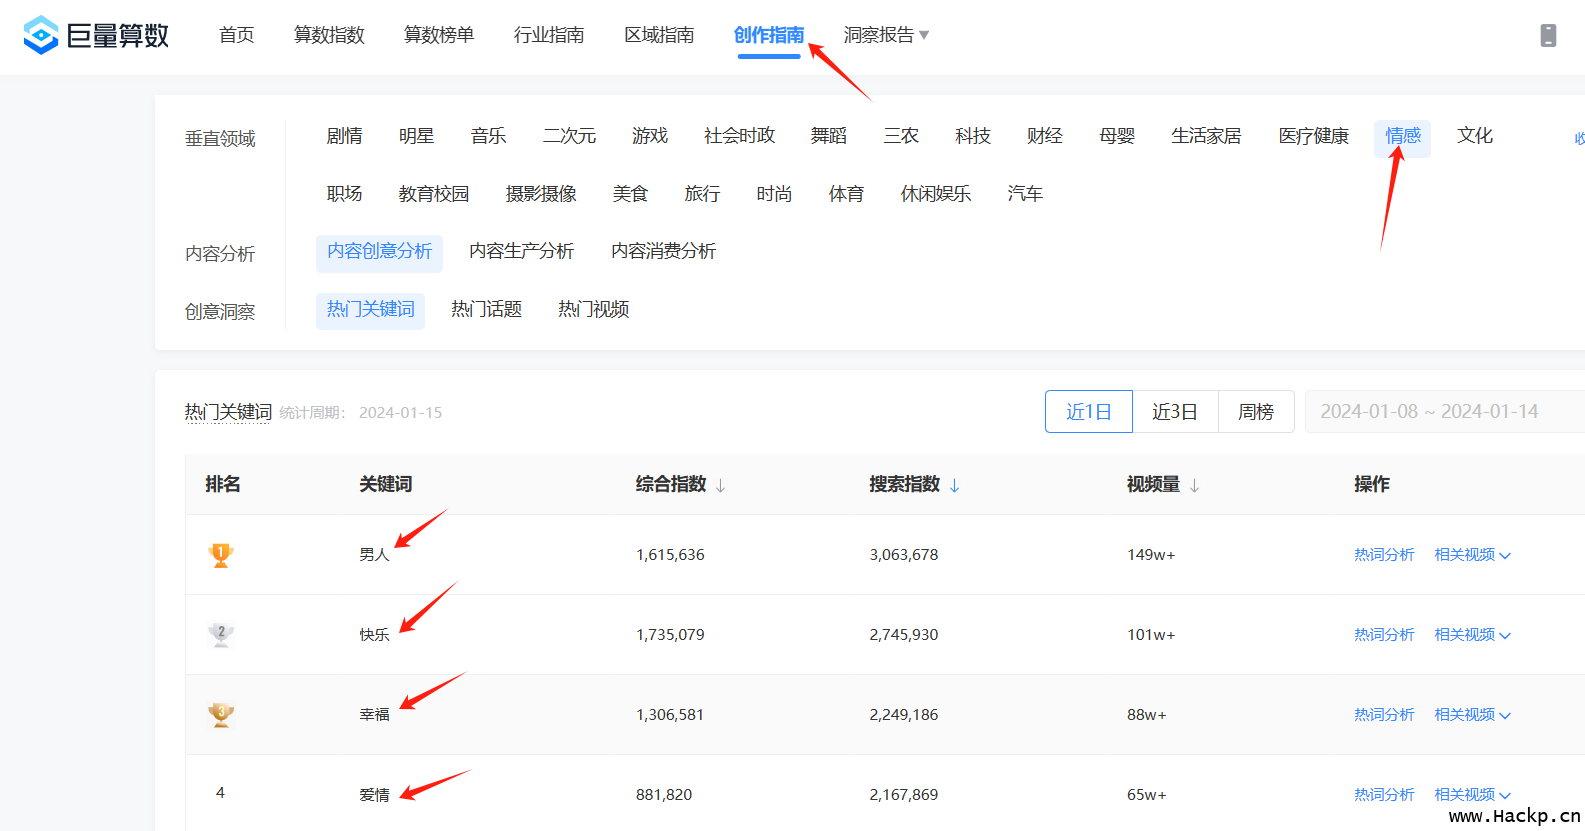Viewport: 1585px width, 831px height.
Task: Sort by 综合指数 arrow icon
Action: 721,486
